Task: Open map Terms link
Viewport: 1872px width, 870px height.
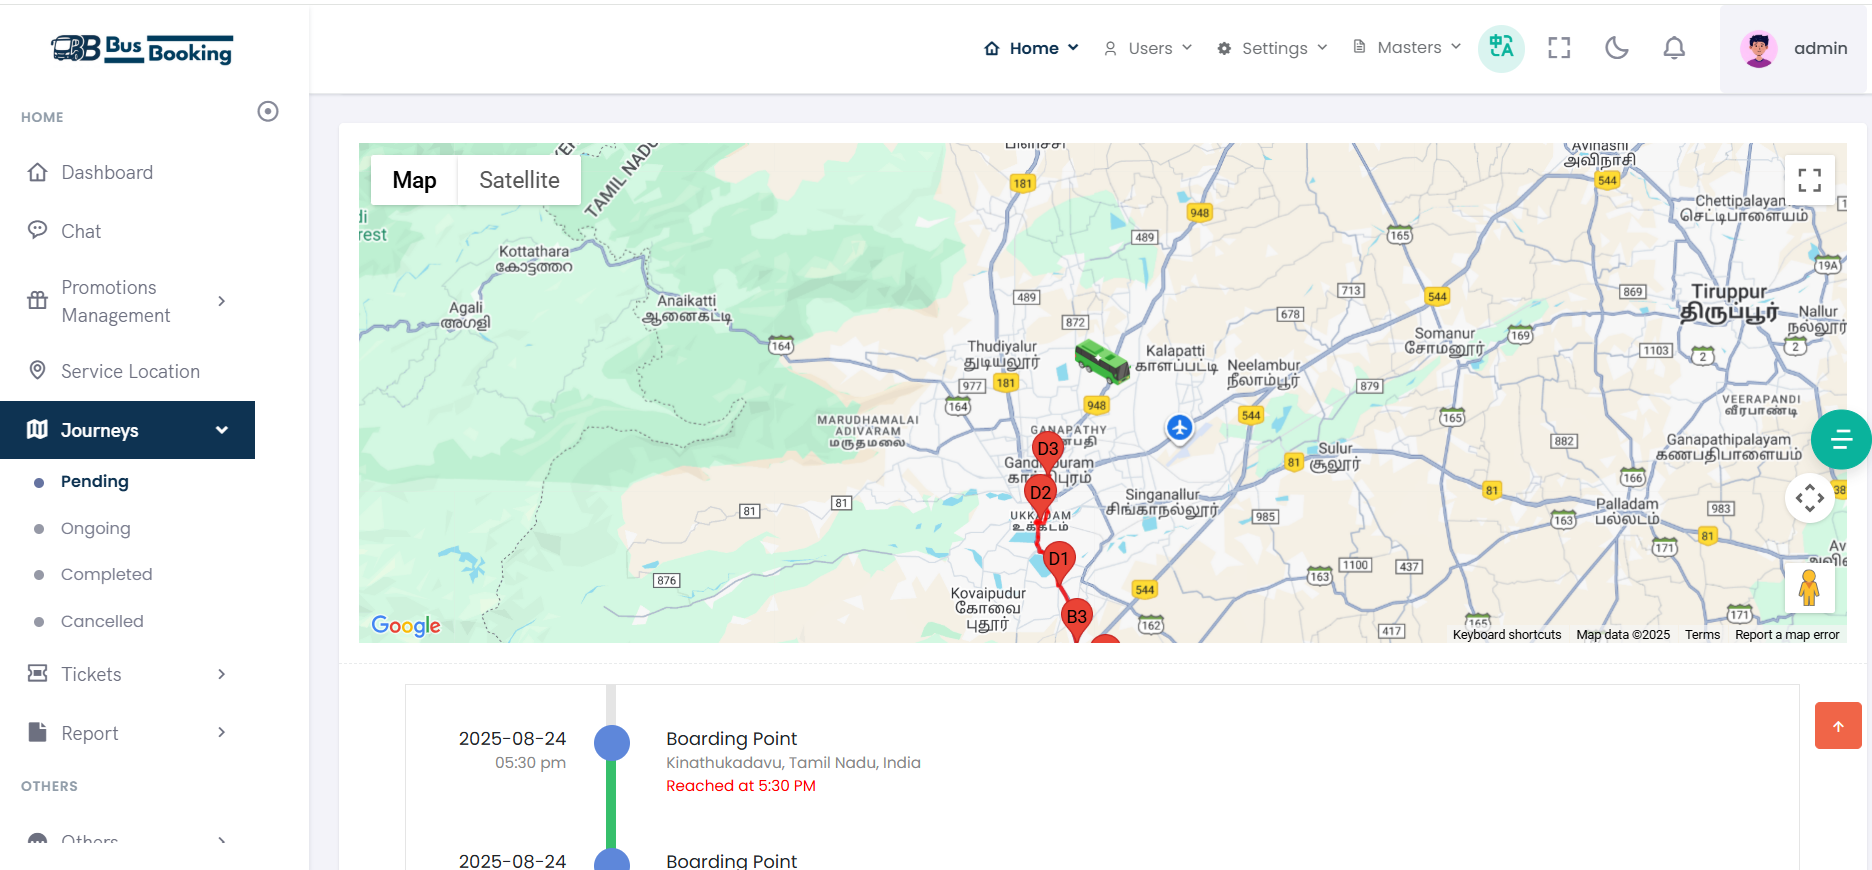Action: 1702,635
